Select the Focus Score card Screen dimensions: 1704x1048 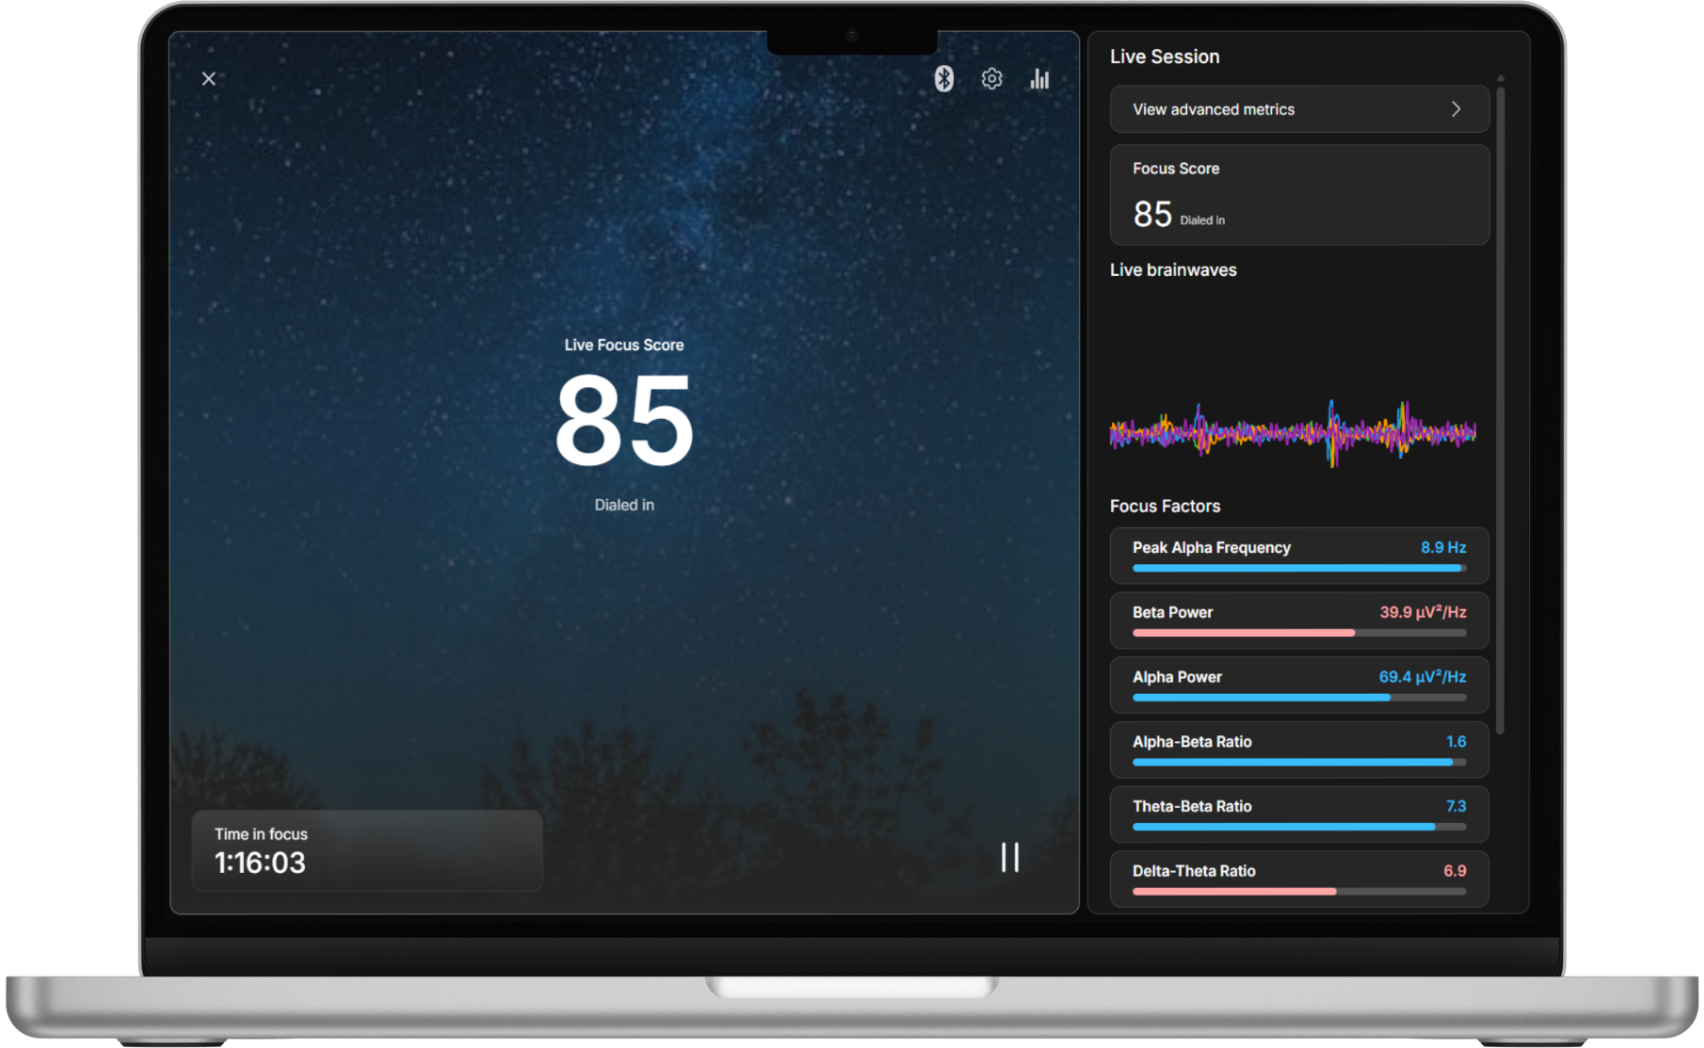pos(1298,195)
